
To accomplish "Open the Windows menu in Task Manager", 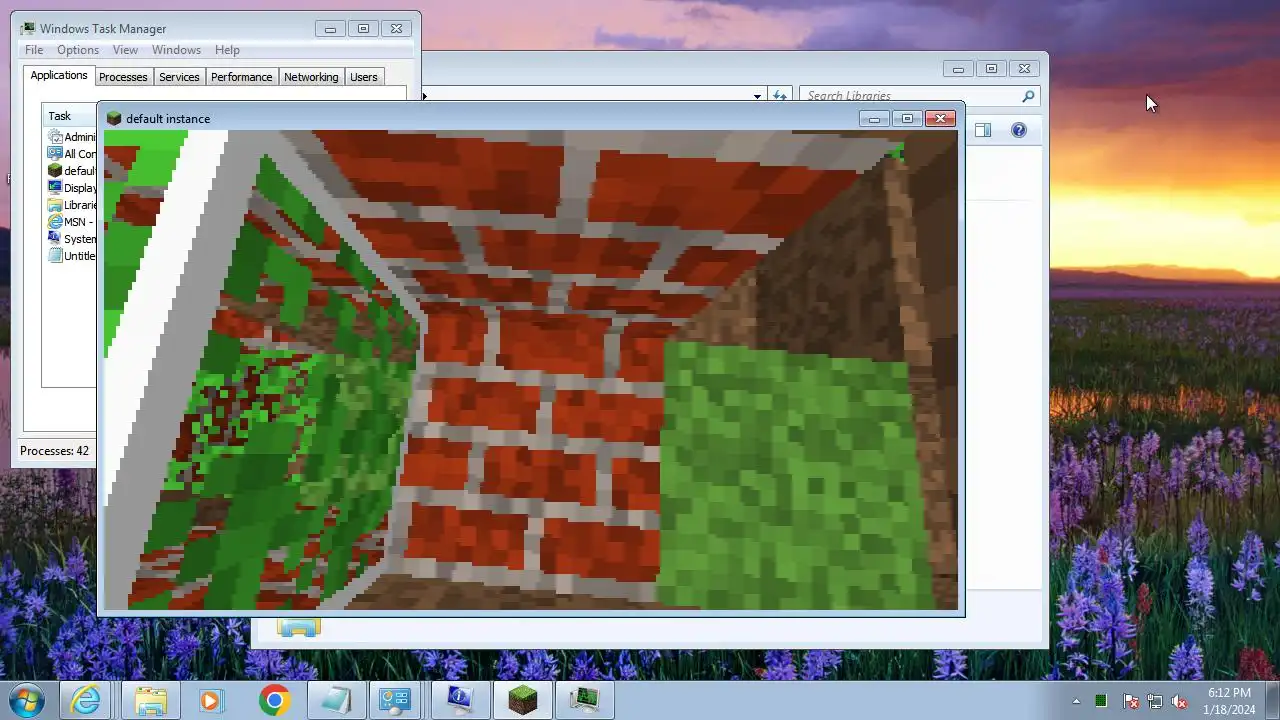I will click(176, 50).
